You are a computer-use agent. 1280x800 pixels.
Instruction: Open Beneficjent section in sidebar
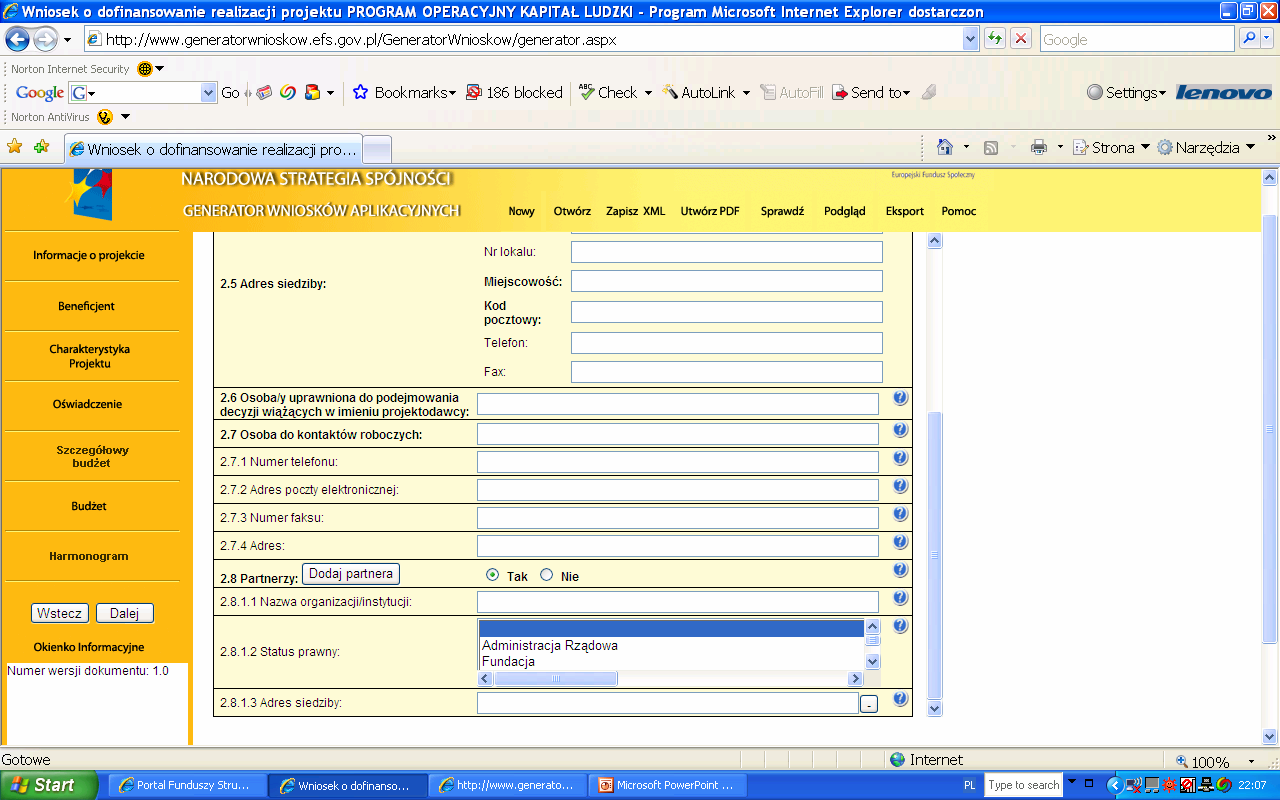pyautogui.click(x=87, y=306)
